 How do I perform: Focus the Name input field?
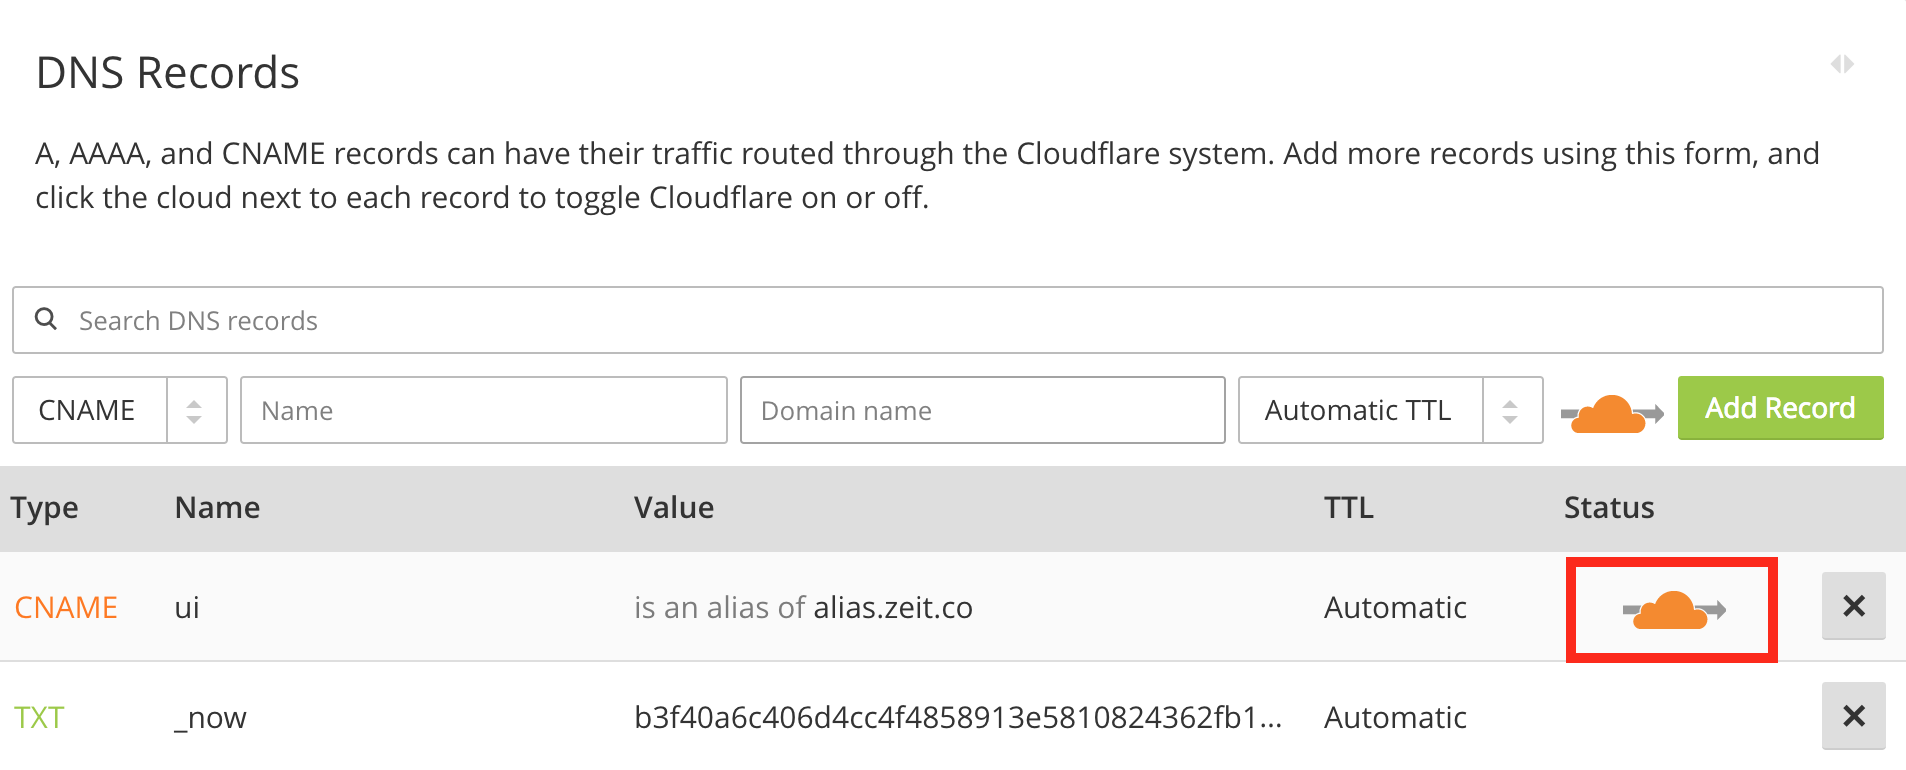pyautogui.click(x=483, y=410)
